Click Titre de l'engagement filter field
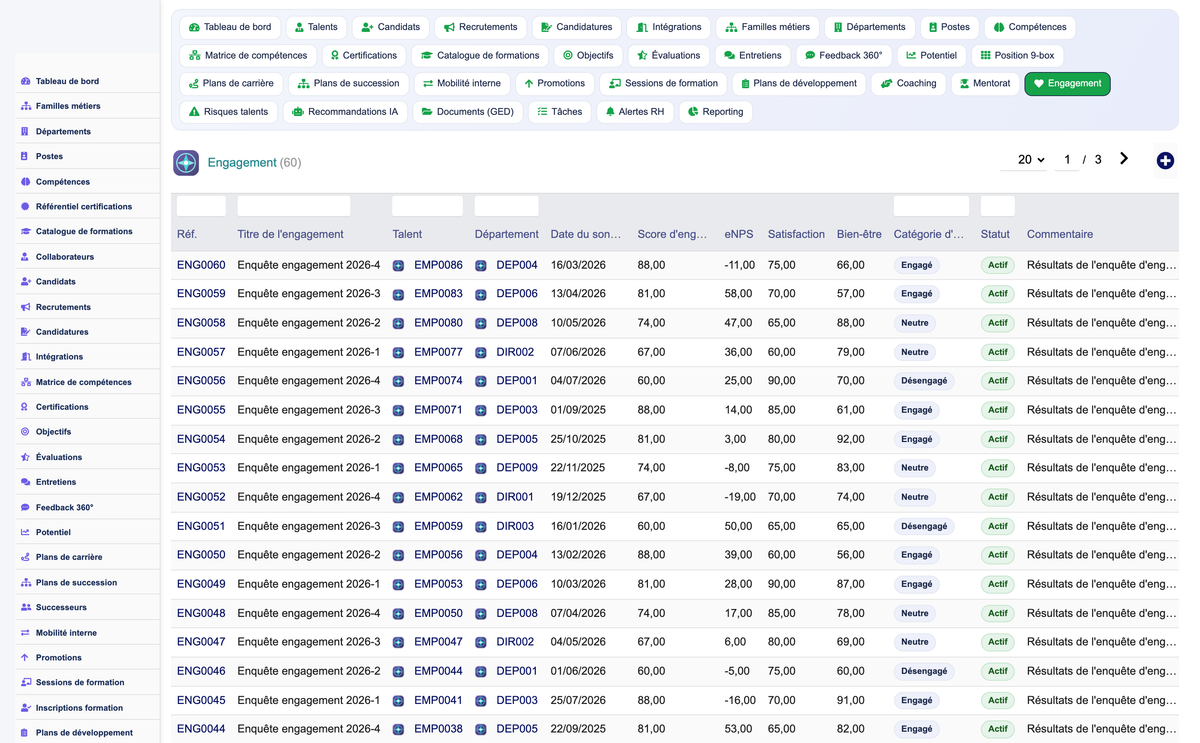The height and width of the screenshot is (743, 1200). coord(294,206)
